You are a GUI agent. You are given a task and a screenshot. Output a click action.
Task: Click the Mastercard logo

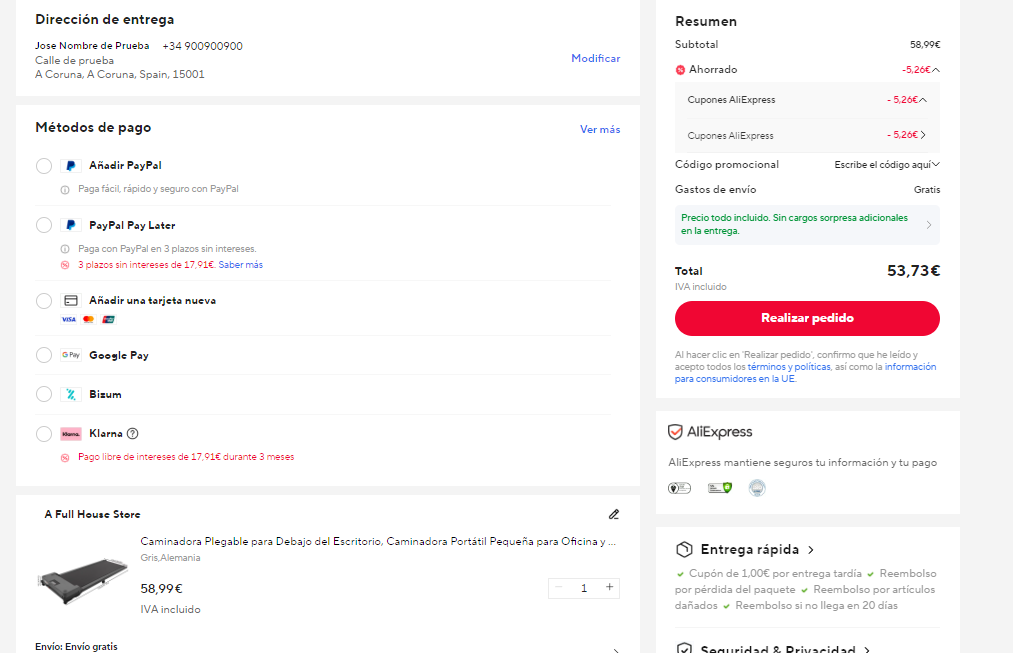(89, 320)
